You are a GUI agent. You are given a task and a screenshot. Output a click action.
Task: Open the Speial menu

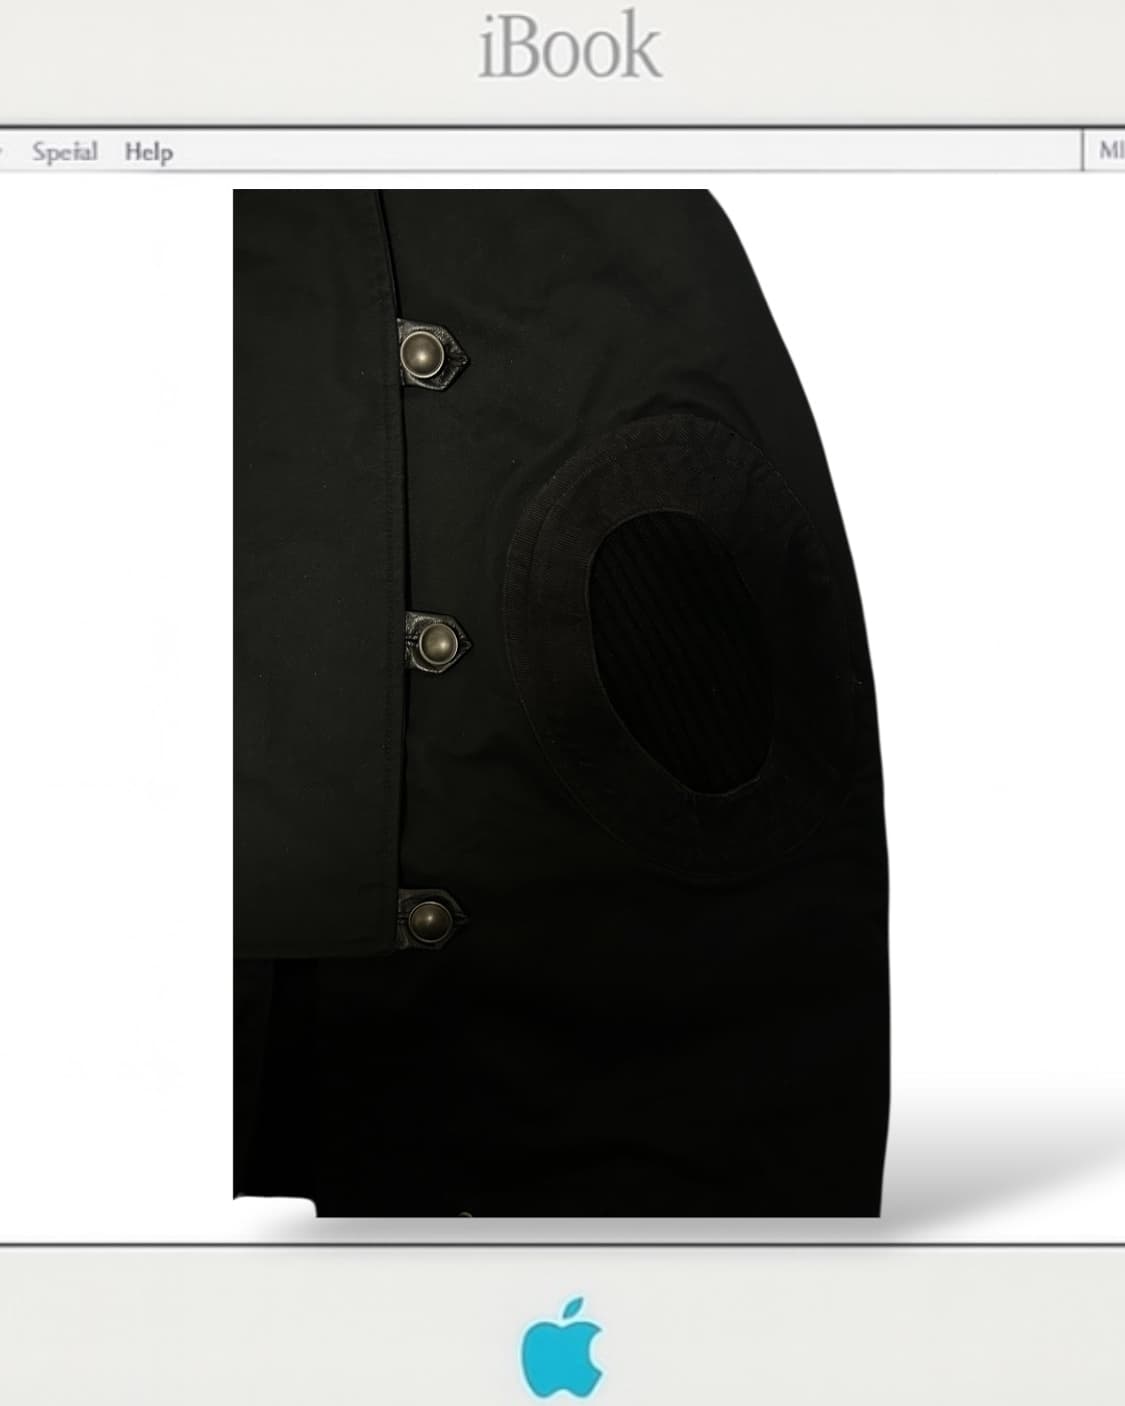click(64, 152)
